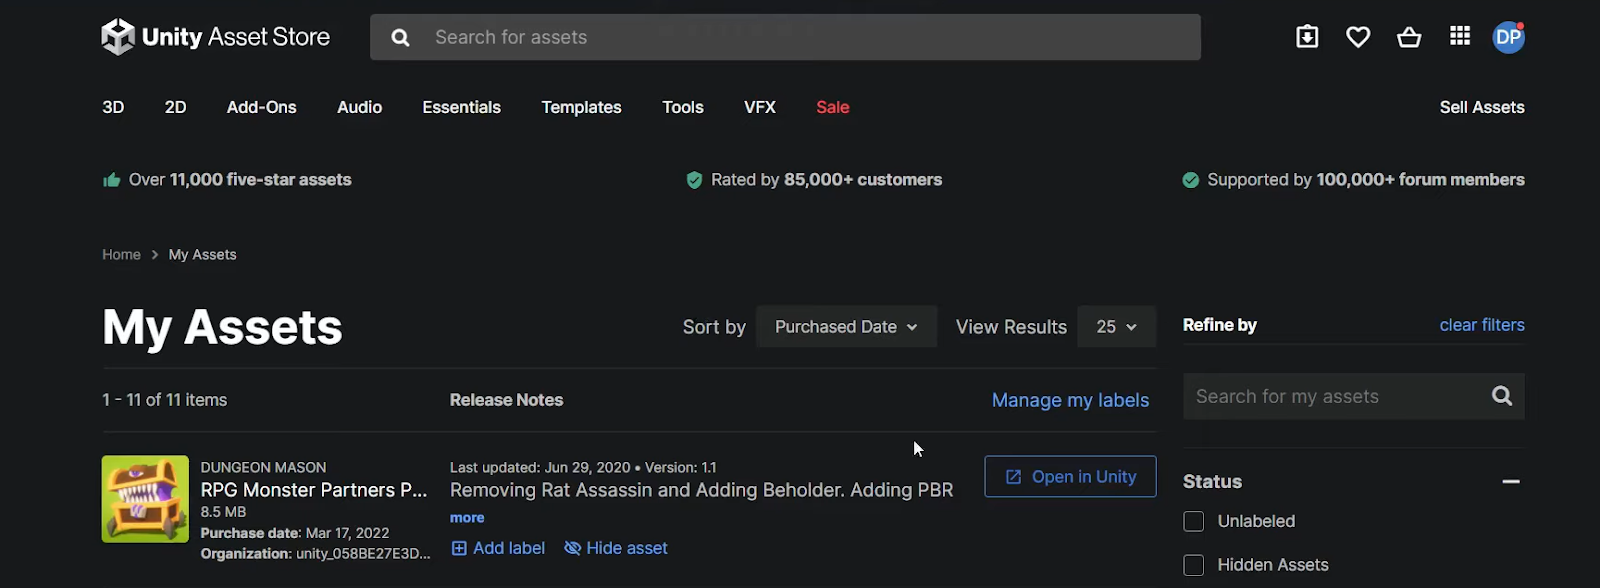Open the Purchased Date sort dropdown
The image size is (1600, 588).
(x=846, y=327)
